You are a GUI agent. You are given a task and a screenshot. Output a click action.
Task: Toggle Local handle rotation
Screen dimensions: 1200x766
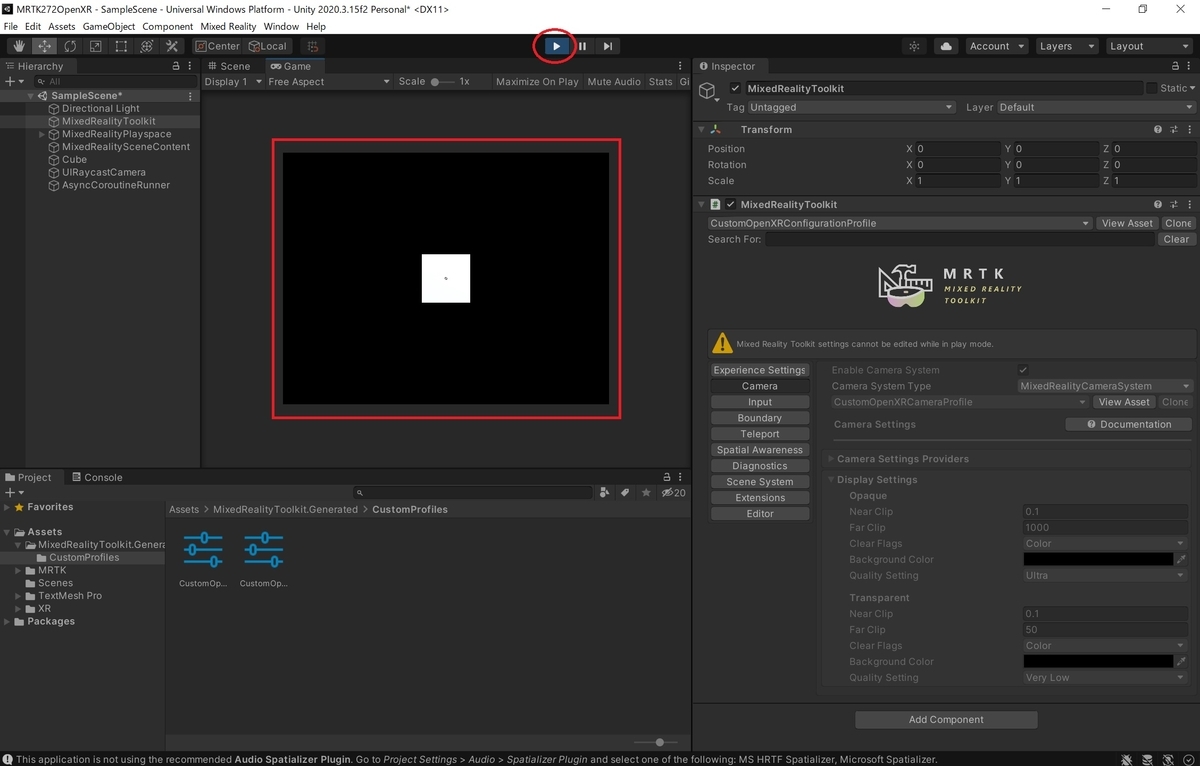pyautogui.click(x=267, y=46)
